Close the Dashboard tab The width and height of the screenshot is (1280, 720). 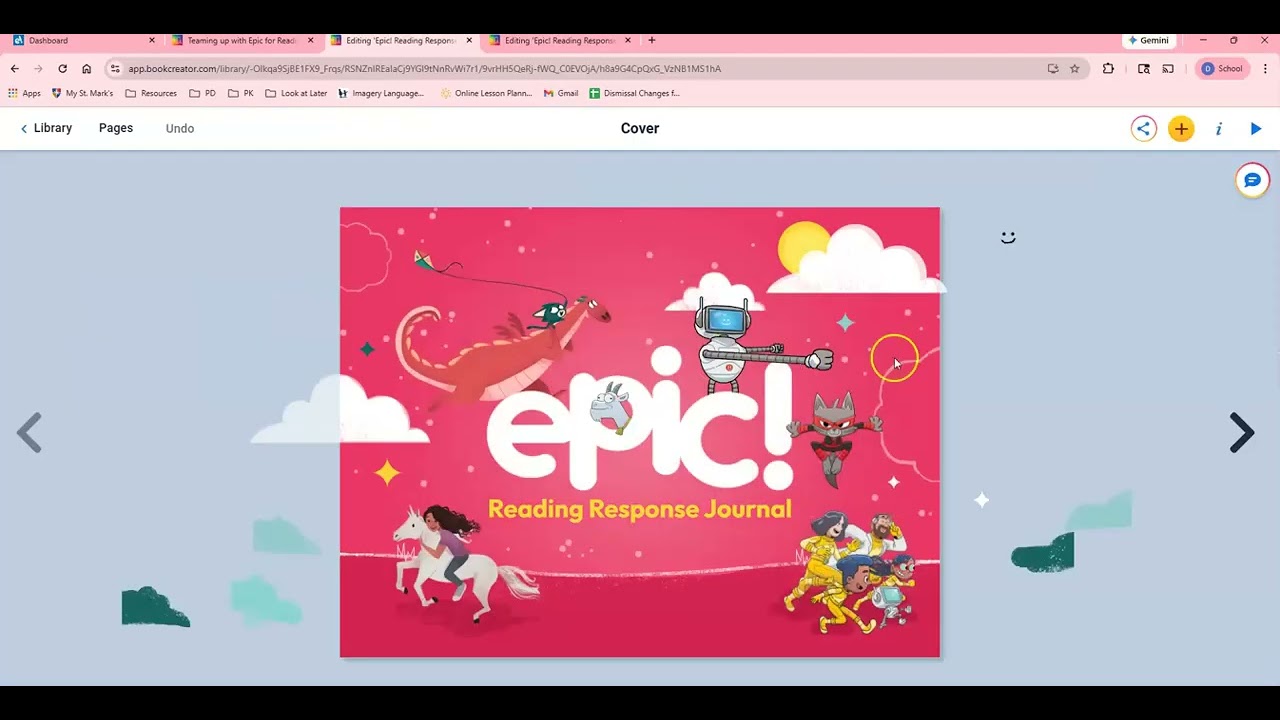click(x=152, y=41)
